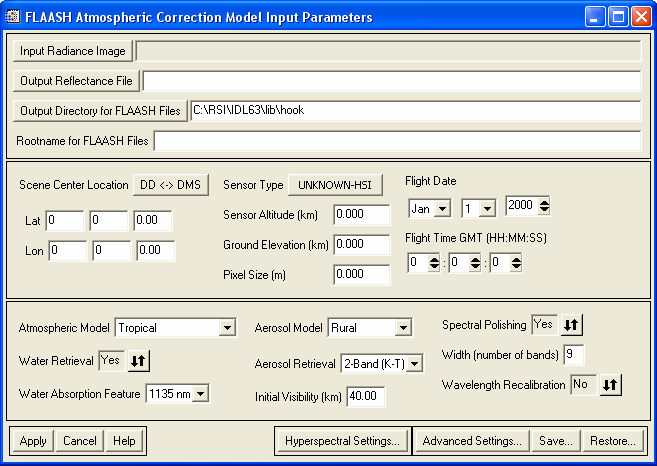This screenshot has width=657, height=466.
Task: Click the 'Flight Time GMT (HH:MM:SS)' label
Action: [476, 238]
